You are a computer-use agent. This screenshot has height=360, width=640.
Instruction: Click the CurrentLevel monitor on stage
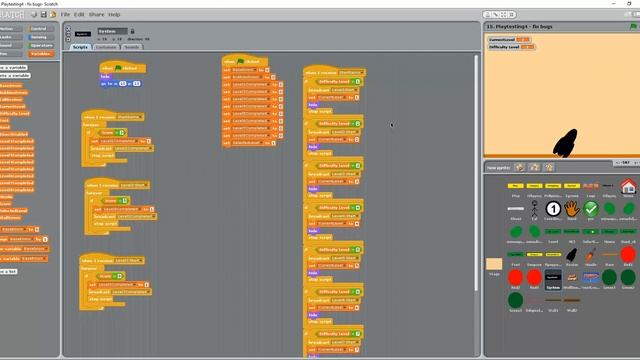coord(509,40)
